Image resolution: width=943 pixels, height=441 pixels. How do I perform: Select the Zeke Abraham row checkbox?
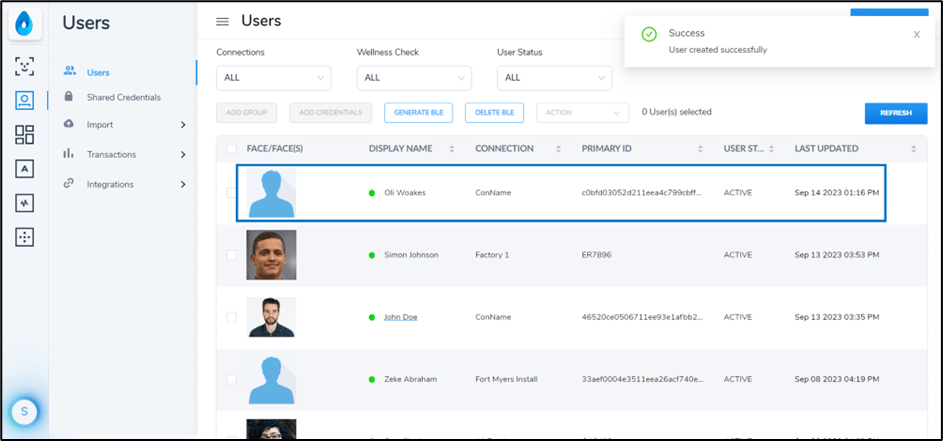[232, 379]
